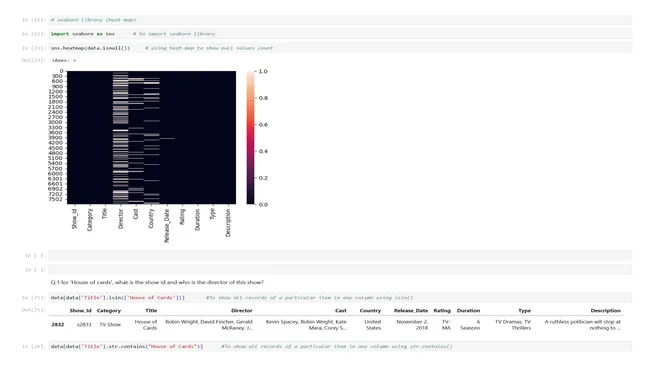650x366 pixels.
Task: Focus the sns.heatmap(data.isnull()) code cell
Action: [340, 48]
